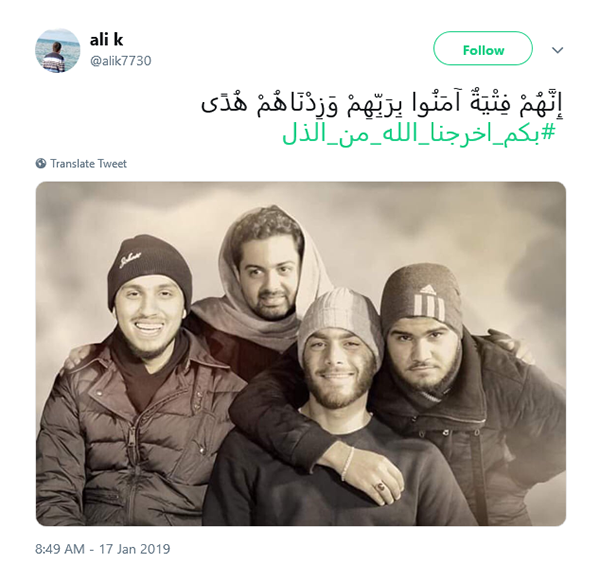600x564 pixels.
Task: Open ali k's profile avatar
Action: 57,51
